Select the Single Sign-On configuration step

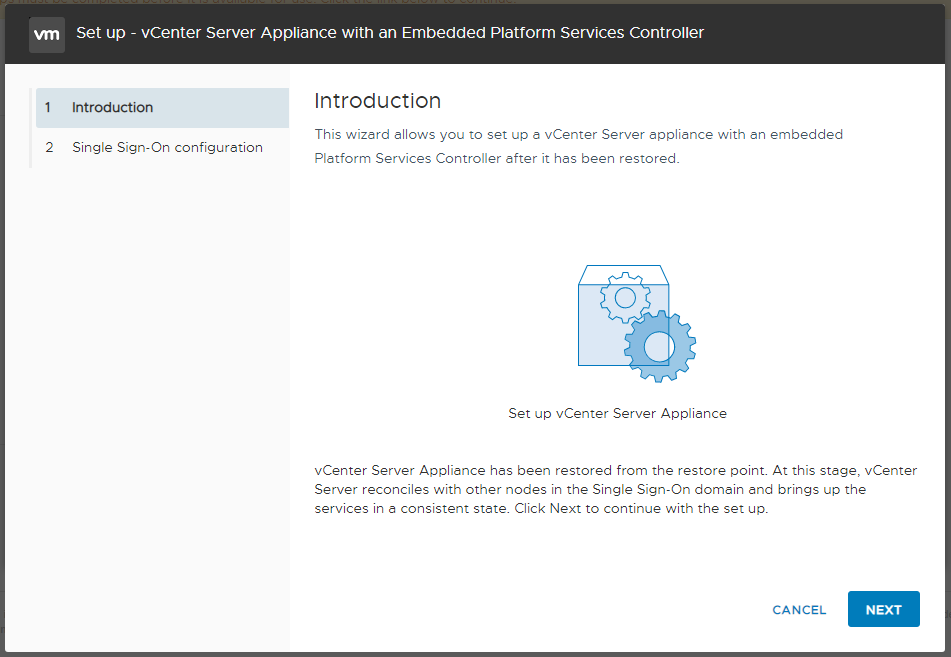(167, 147)
